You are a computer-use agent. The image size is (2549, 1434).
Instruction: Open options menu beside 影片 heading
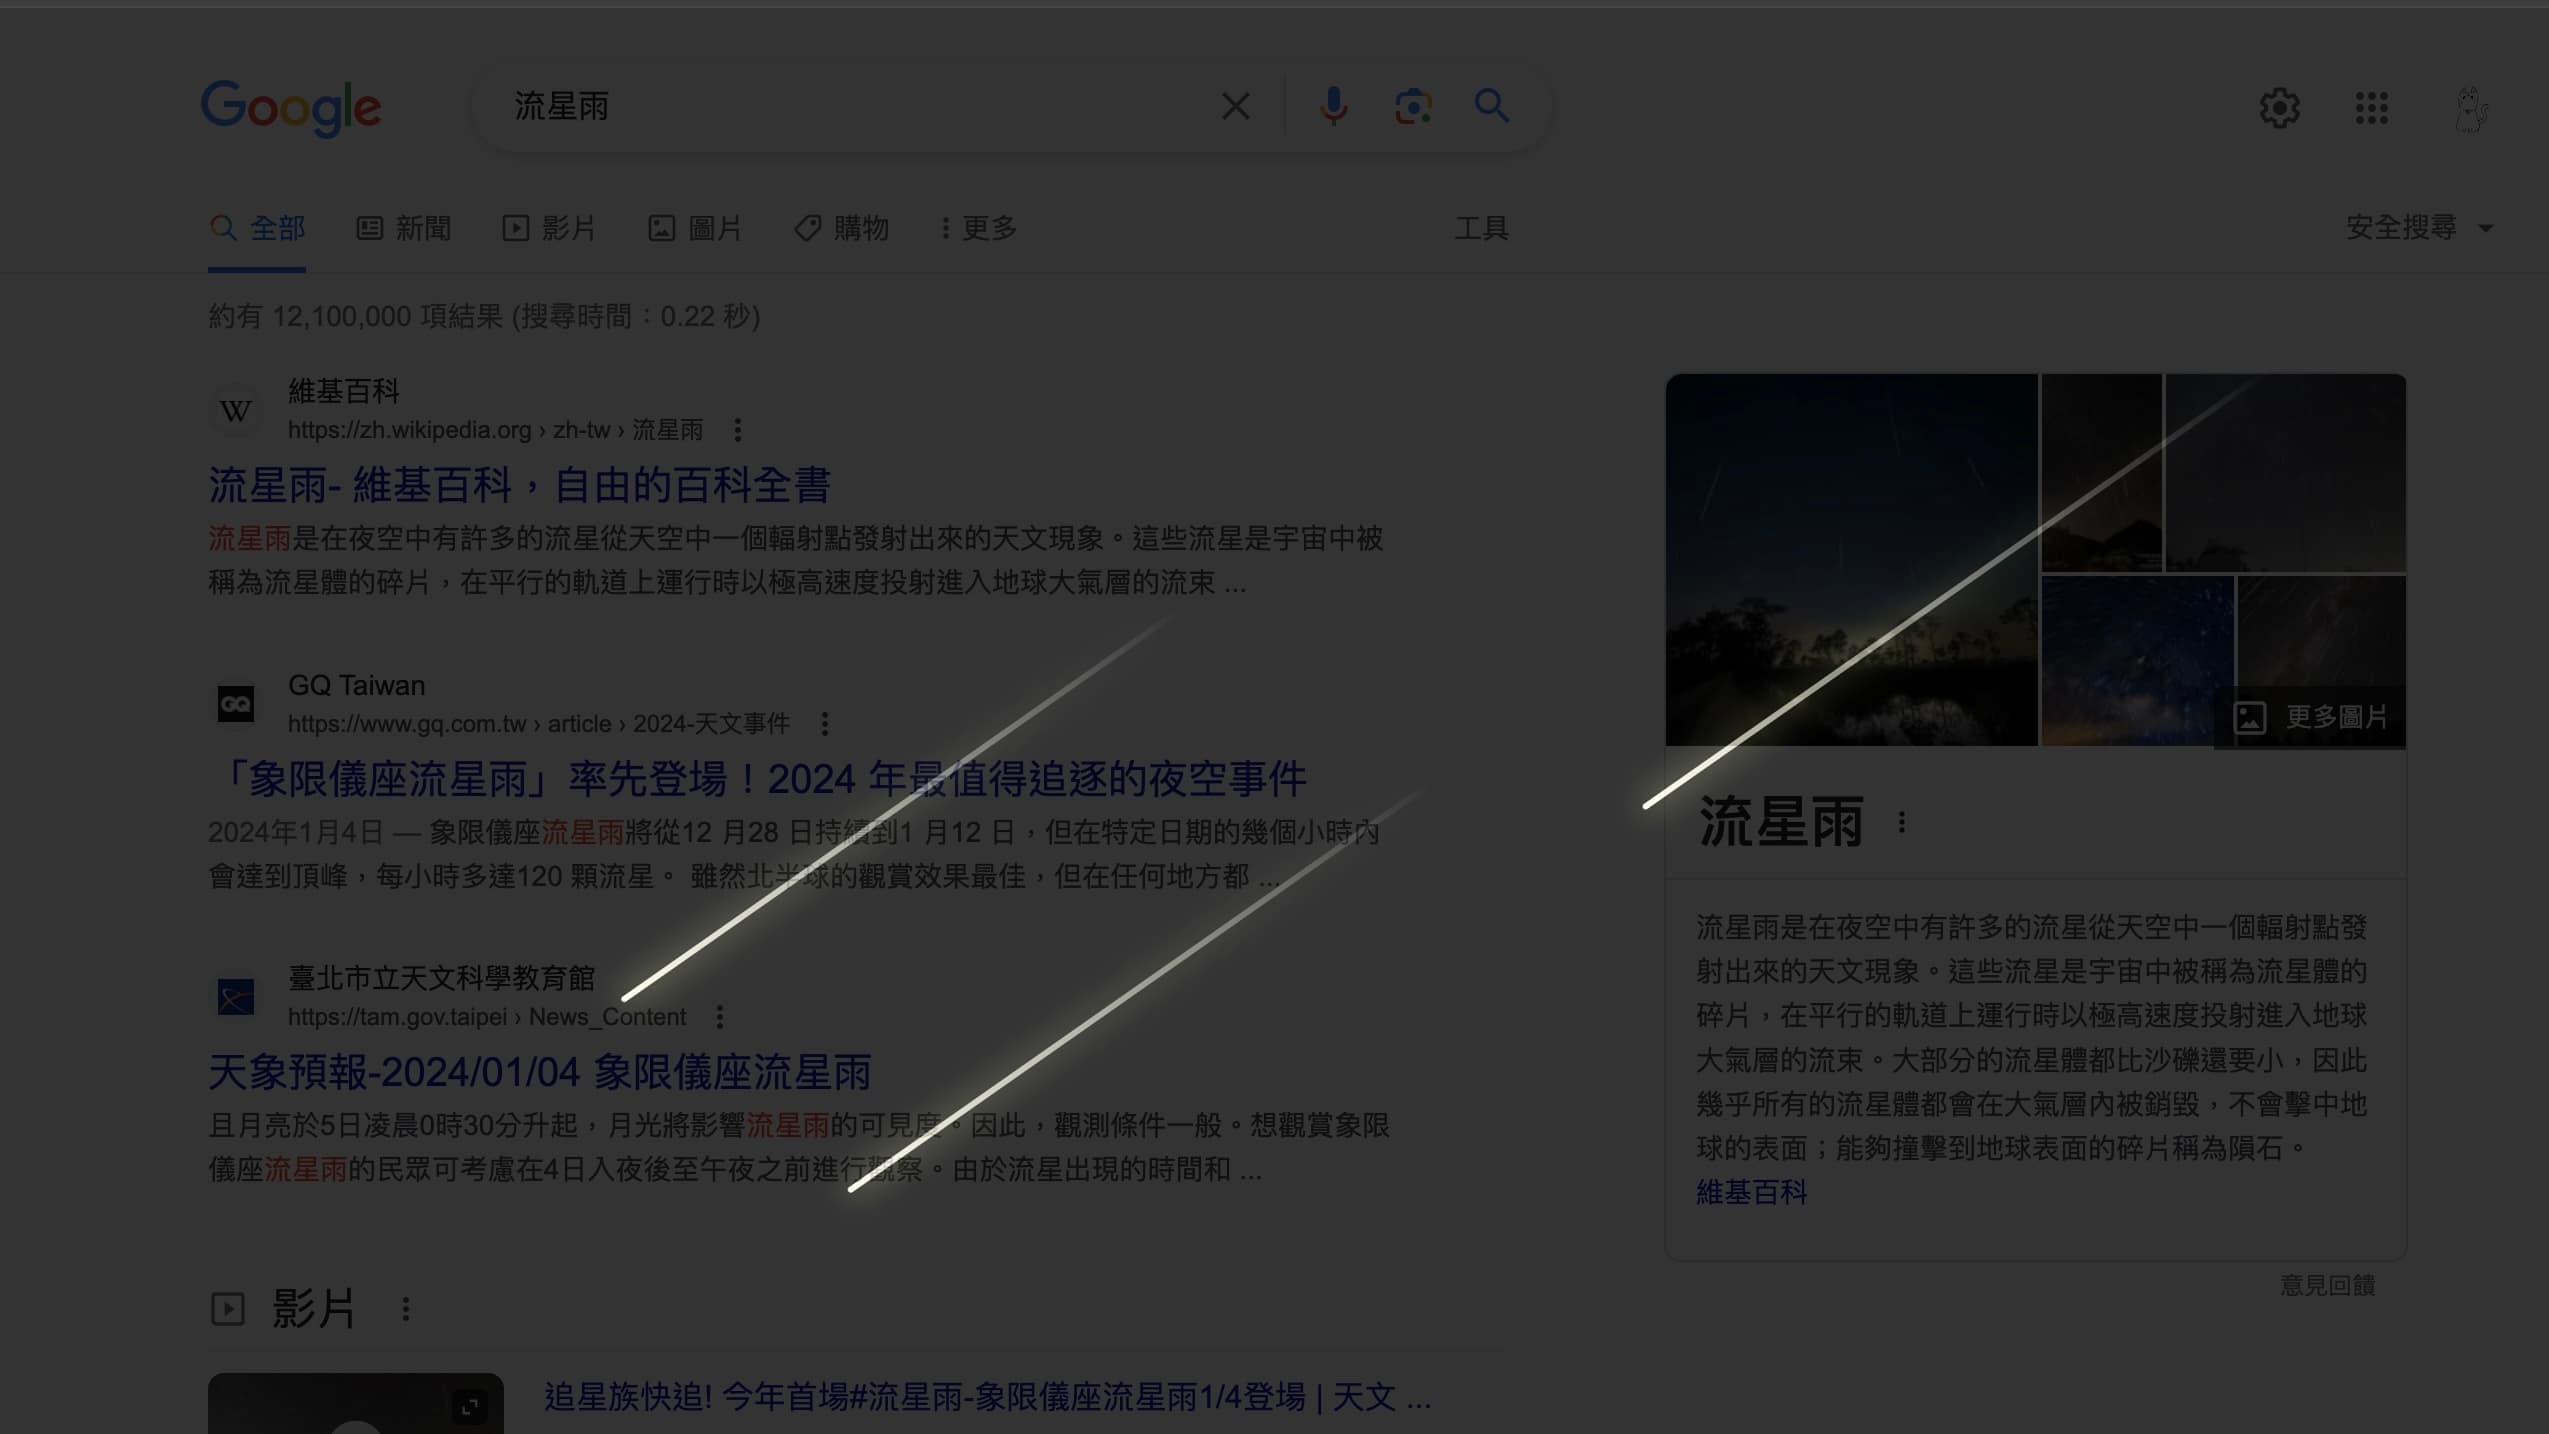[406, 1309]
